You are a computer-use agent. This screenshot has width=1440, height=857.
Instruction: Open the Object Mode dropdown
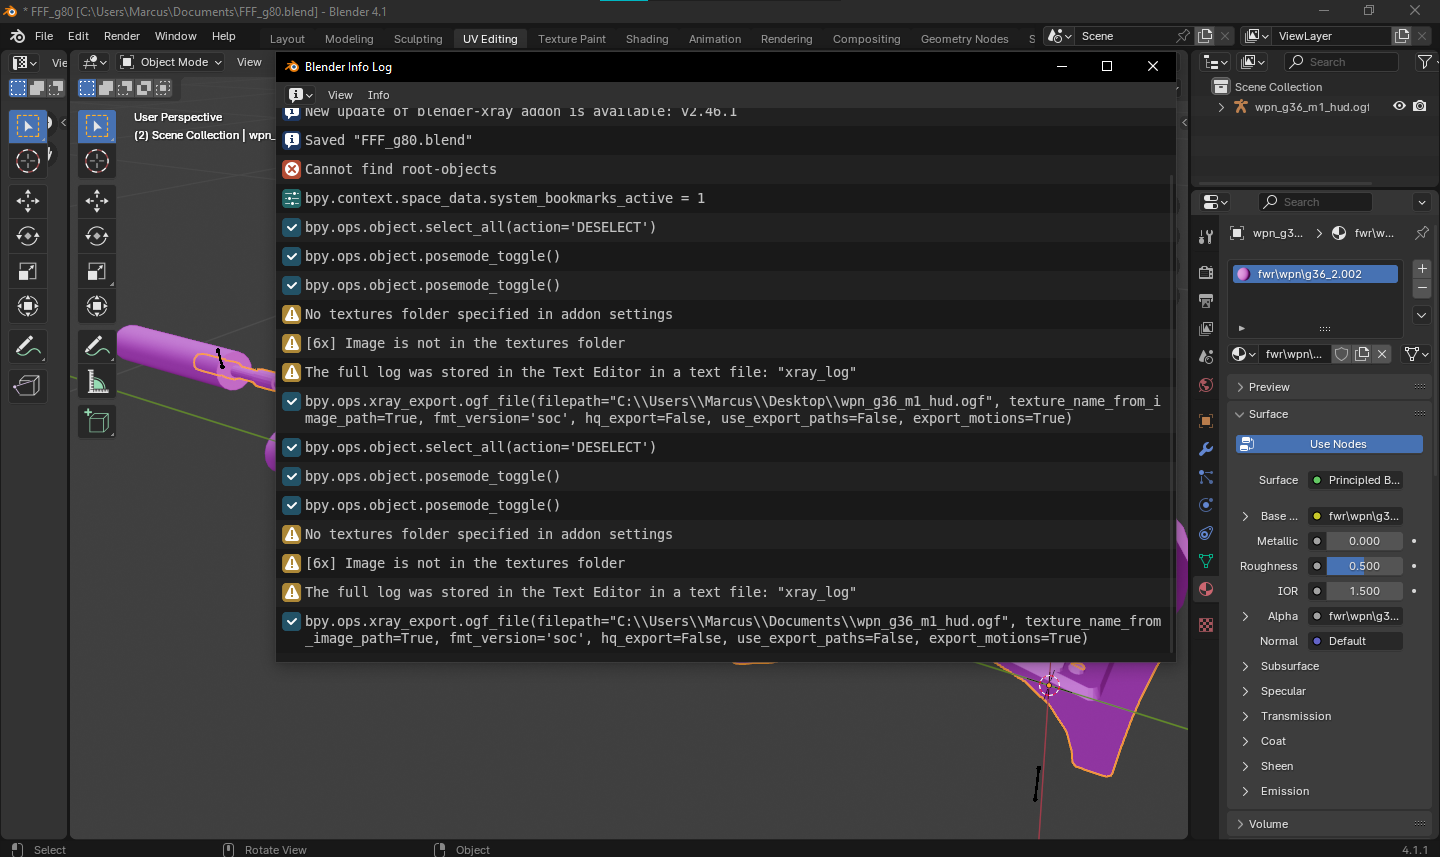(x=171, y=62)
